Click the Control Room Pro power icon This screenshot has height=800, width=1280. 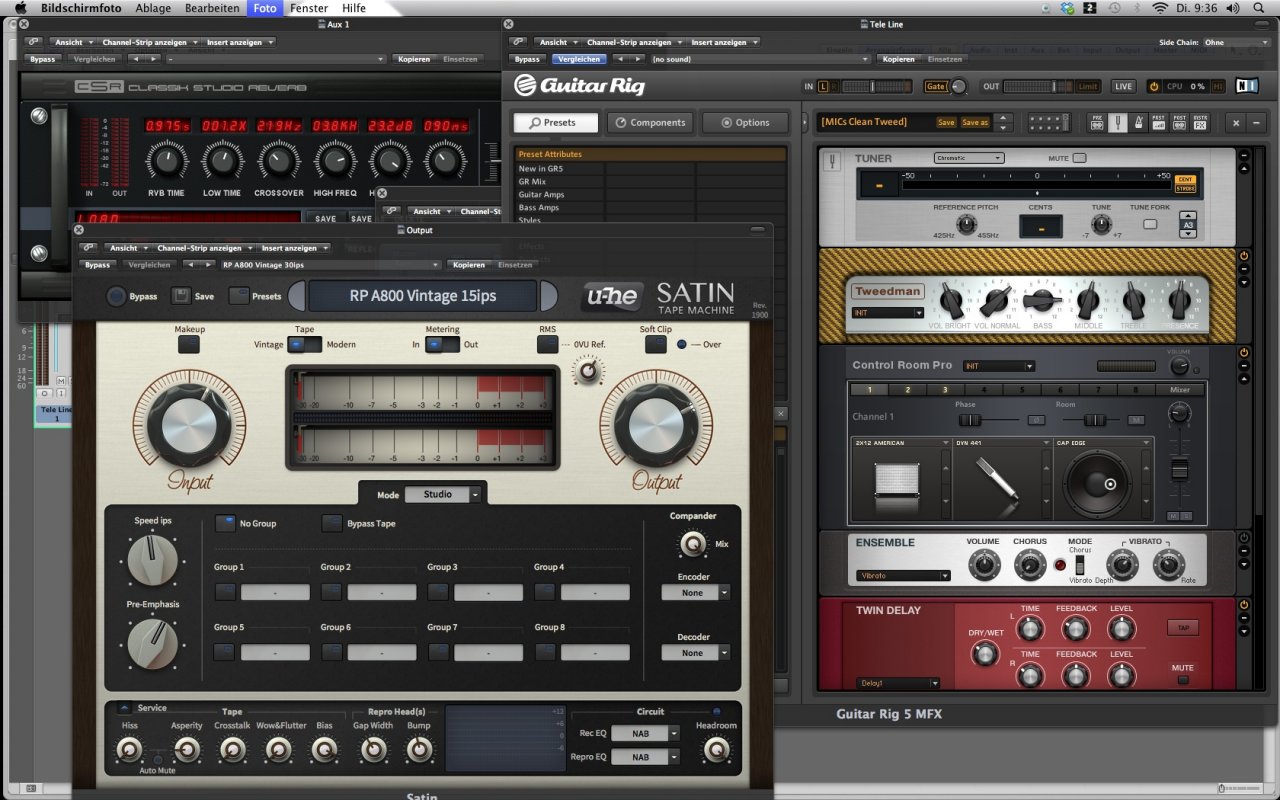(x=1244, y=353)
